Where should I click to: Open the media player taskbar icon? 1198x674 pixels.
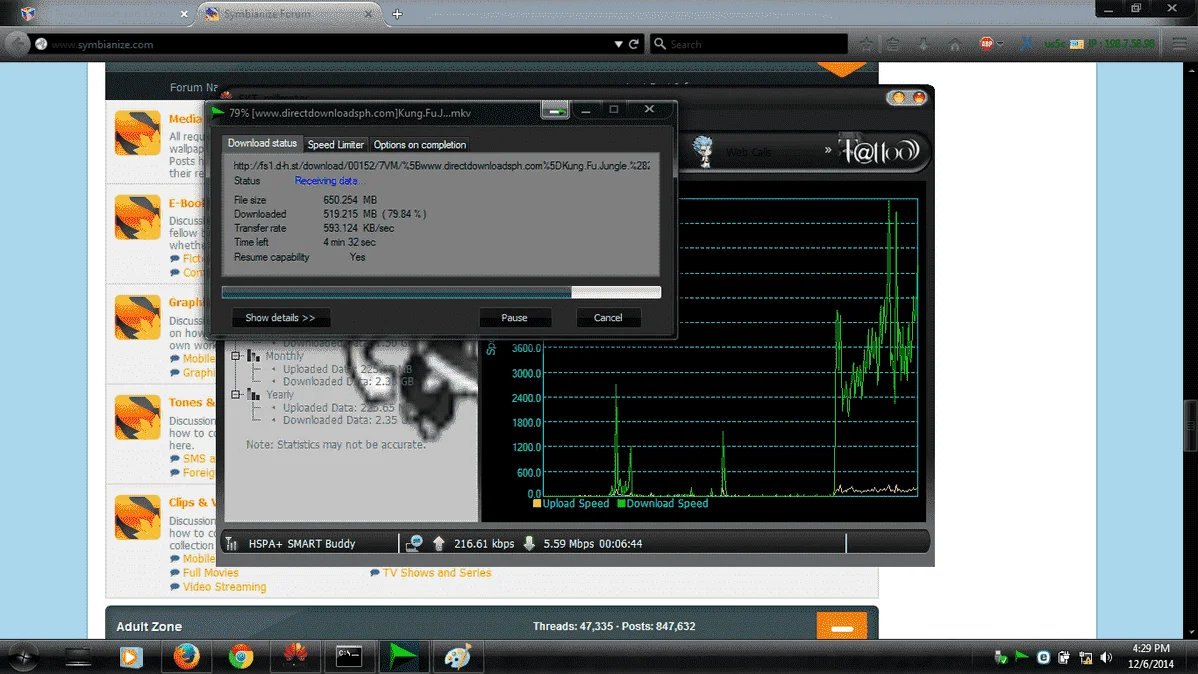click(x=131, y=656)
